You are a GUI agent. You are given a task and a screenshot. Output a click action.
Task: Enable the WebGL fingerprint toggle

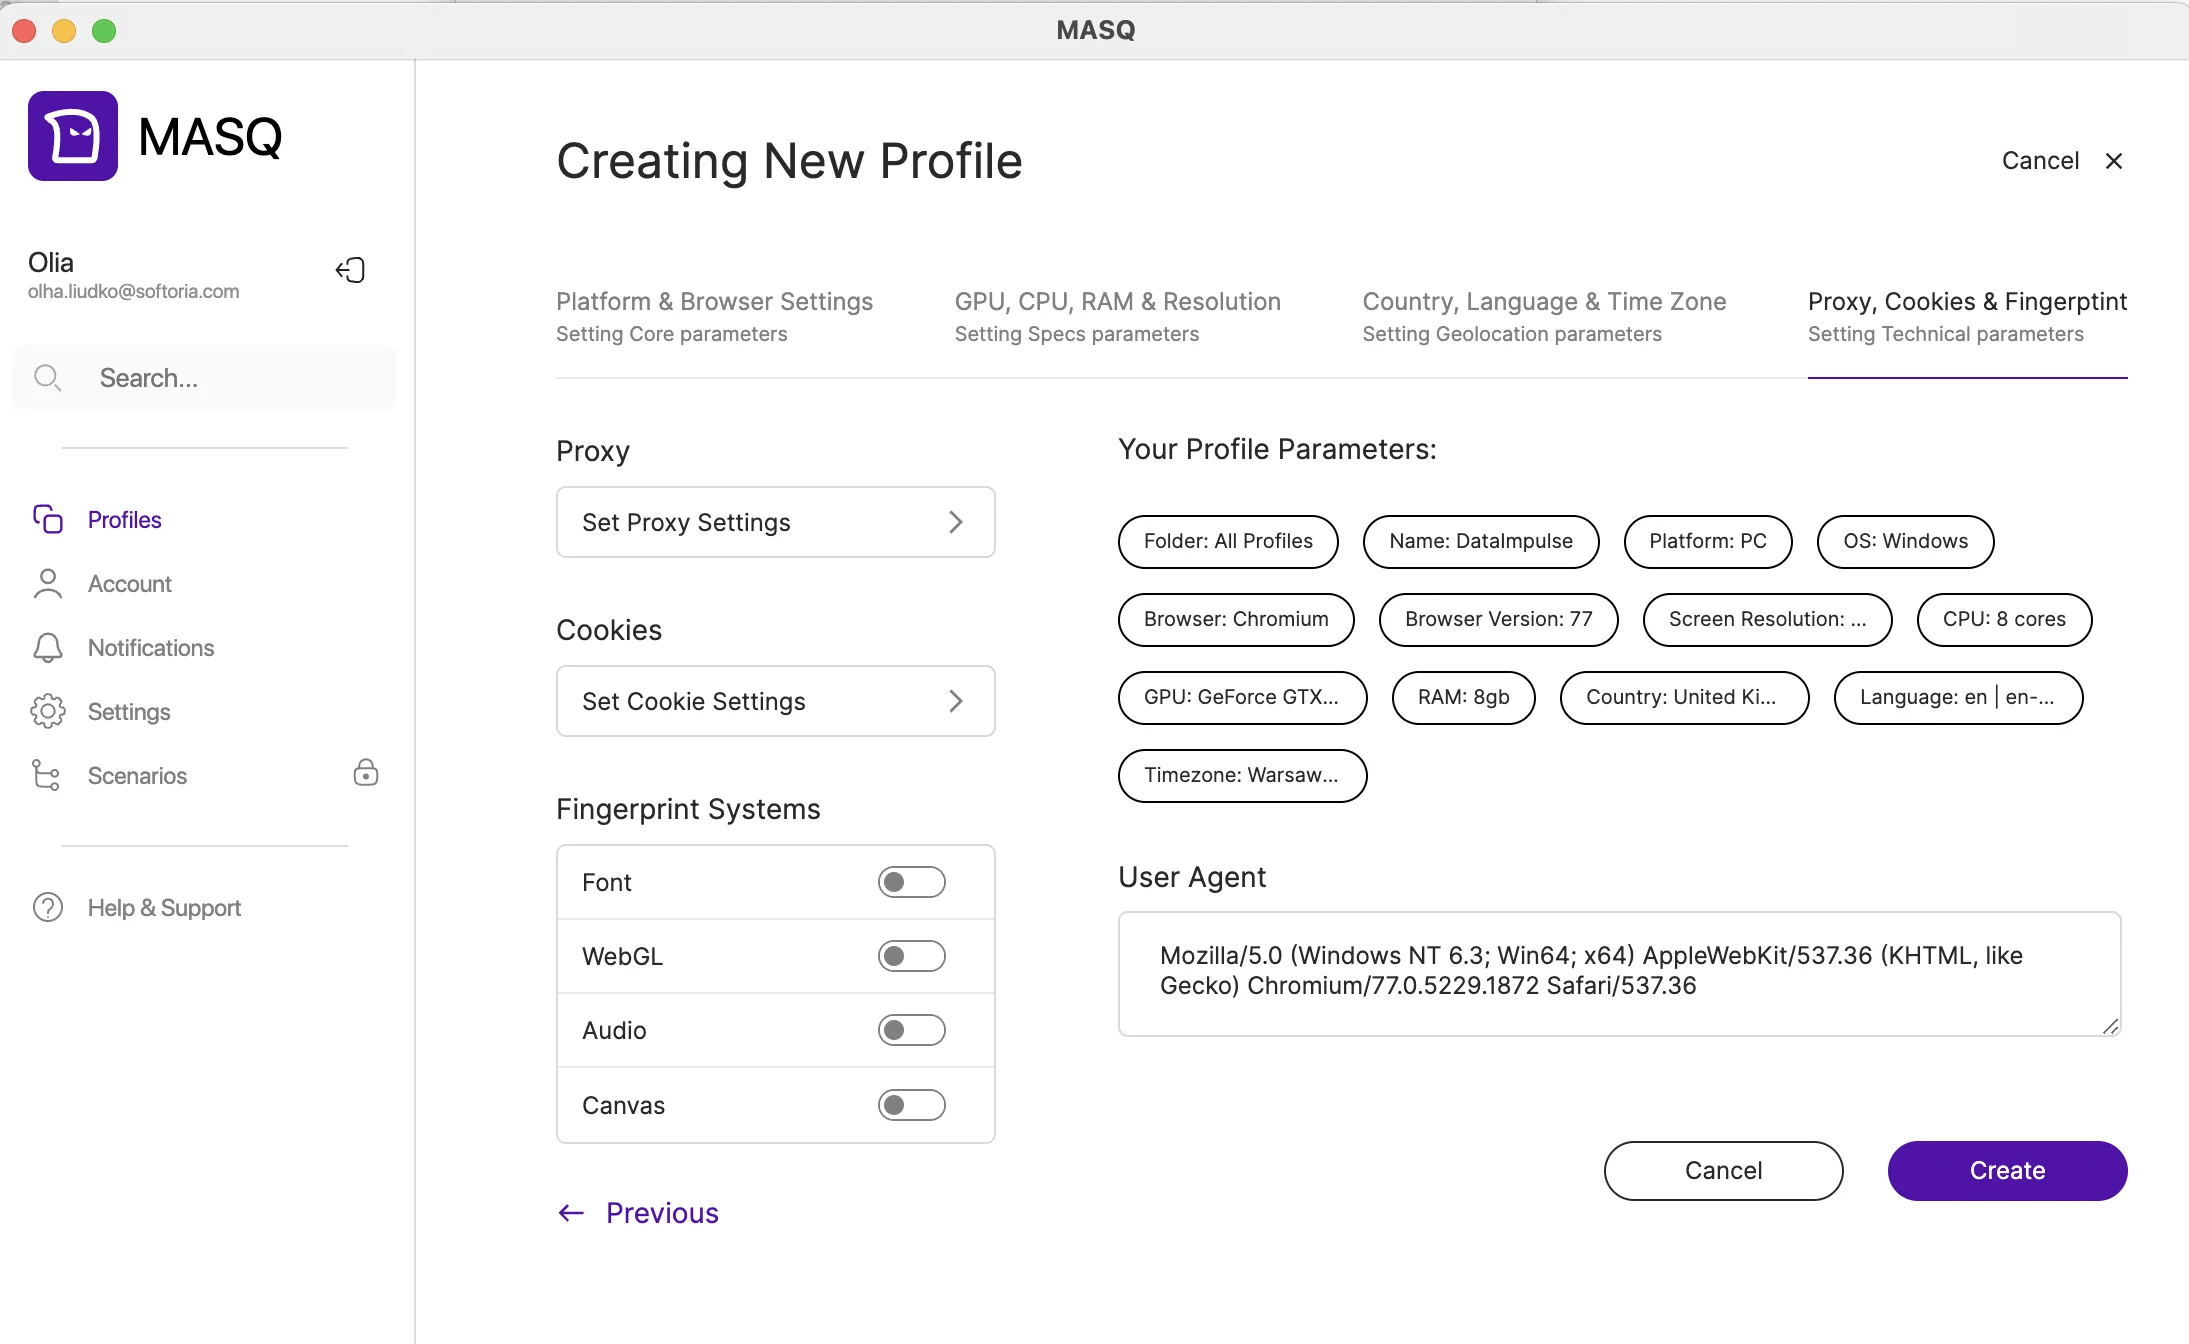911,956
